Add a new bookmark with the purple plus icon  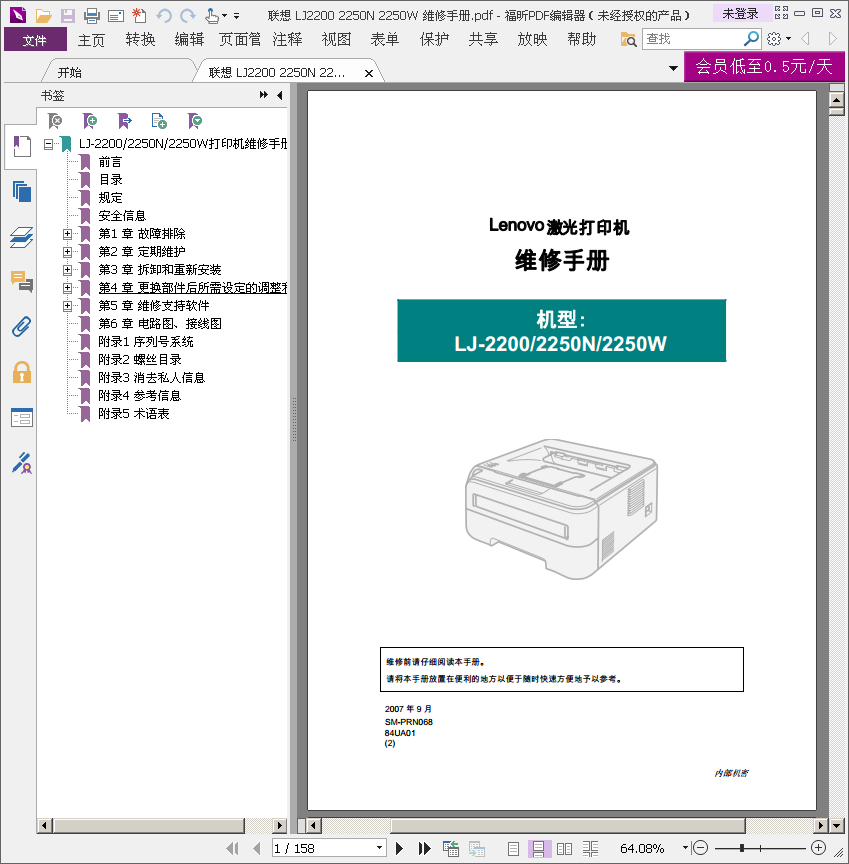pos(90,121)
